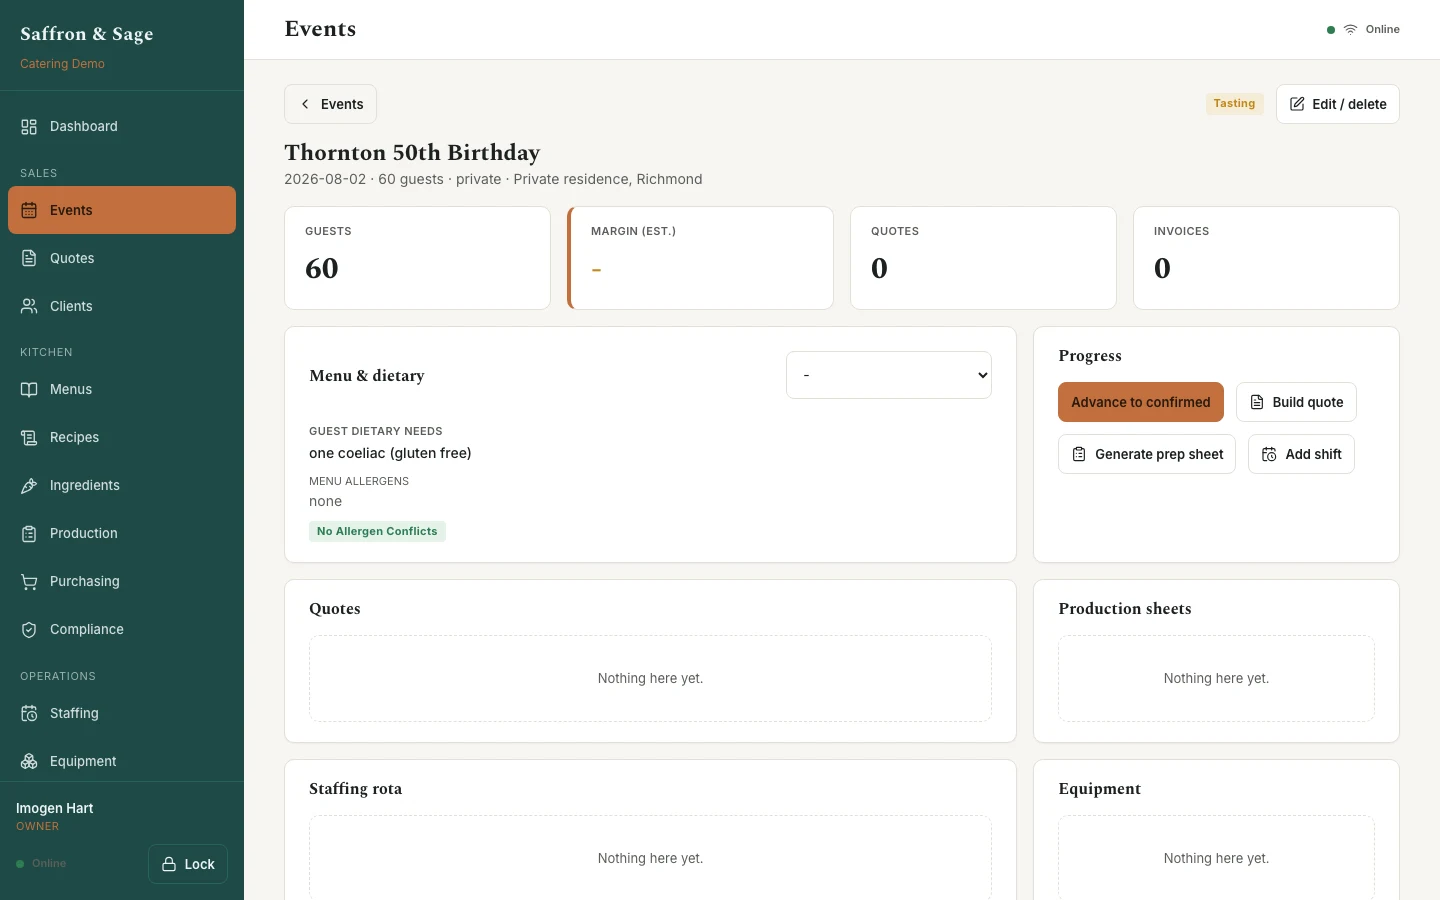Click the Progress panel heading

tap(1090, 356)
